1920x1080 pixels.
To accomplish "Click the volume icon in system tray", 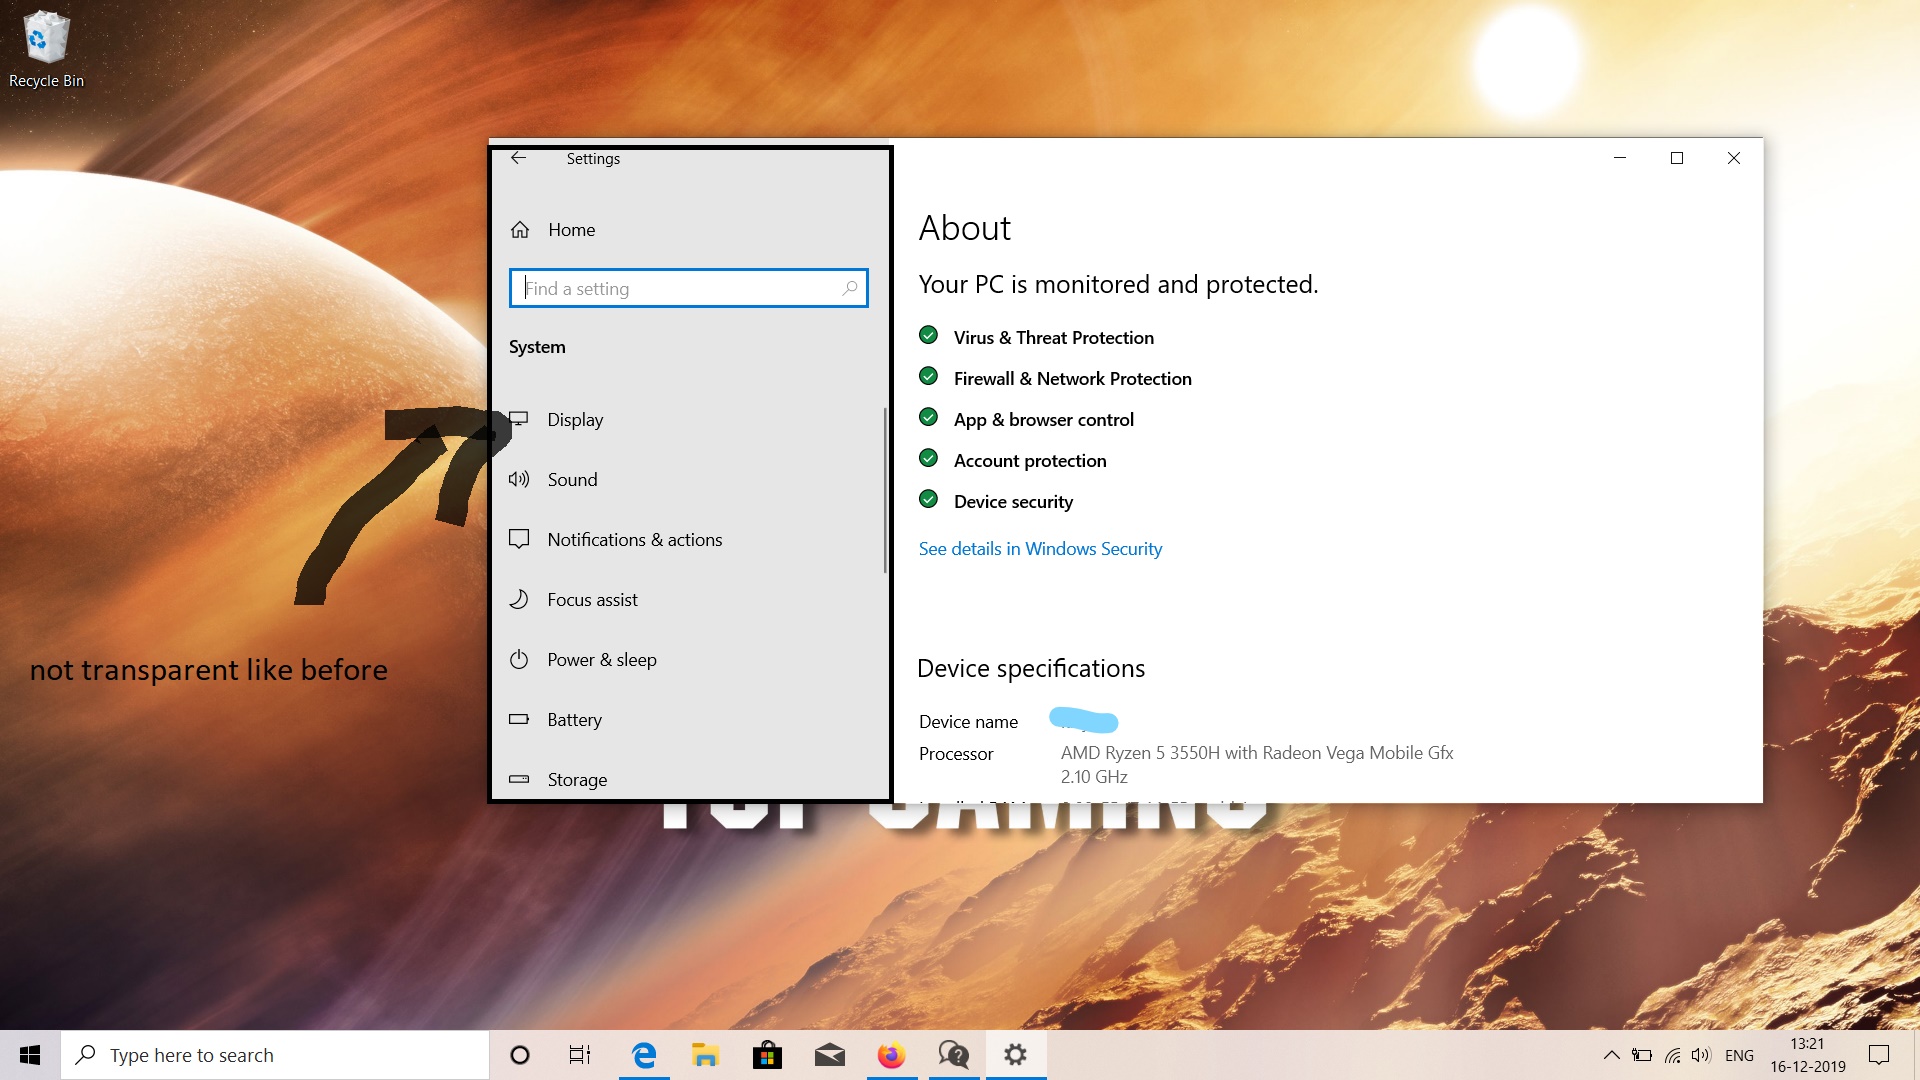I will [1700, 1055].
